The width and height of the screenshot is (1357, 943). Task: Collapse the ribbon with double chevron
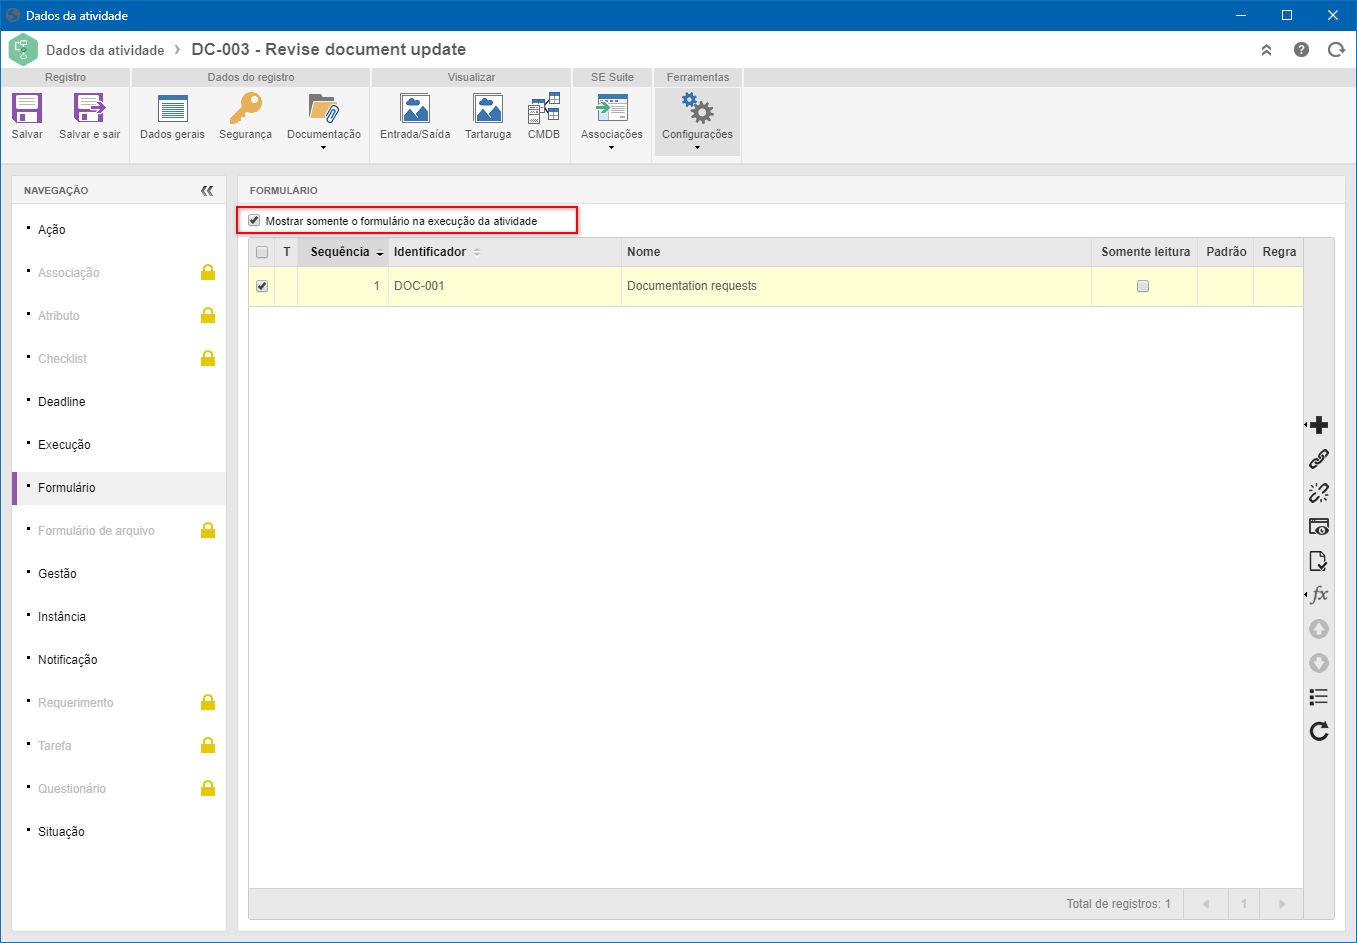(x=1266, y=50)
